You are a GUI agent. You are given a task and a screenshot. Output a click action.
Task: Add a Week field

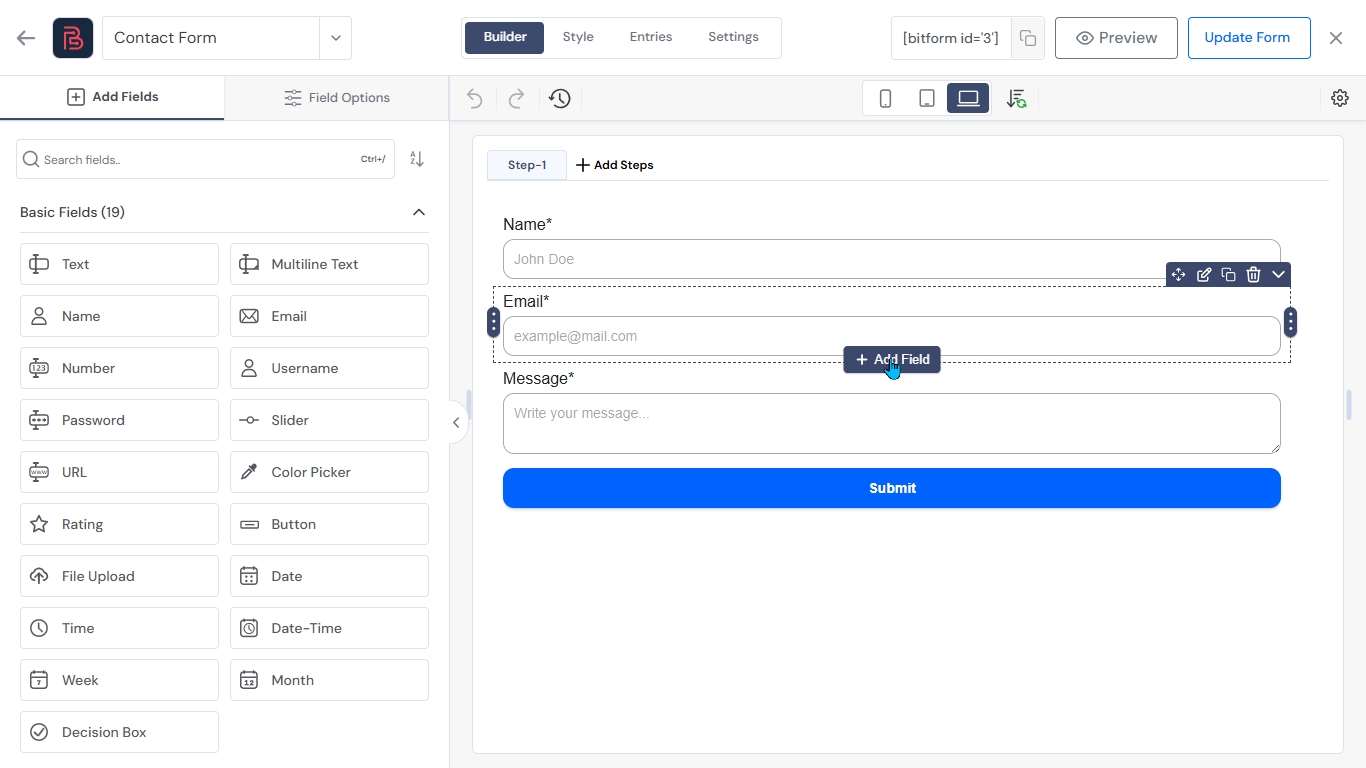point(119,680)
